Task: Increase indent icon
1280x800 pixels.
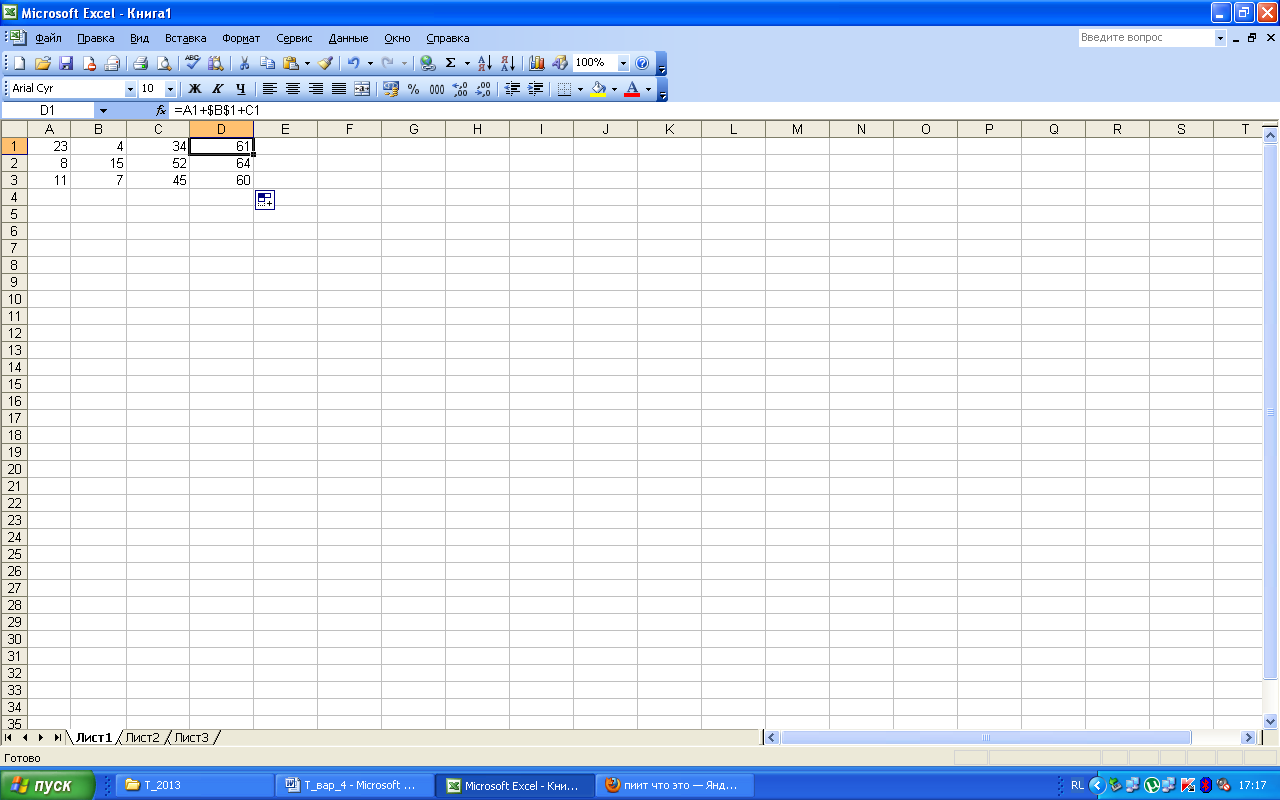Action: tap(536, 89)
